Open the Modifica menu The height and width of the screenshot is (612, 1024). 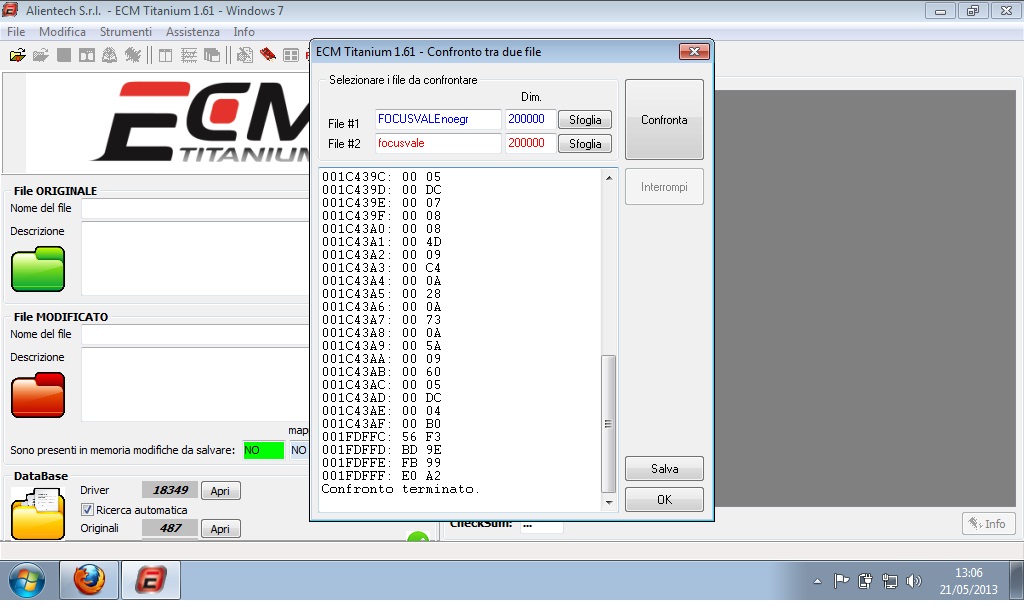62,31
